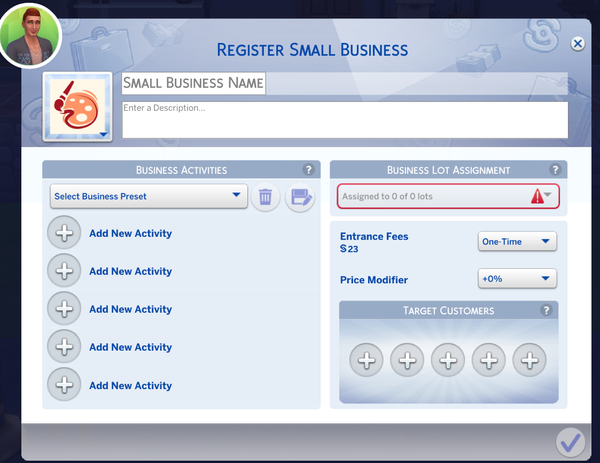This screenshot has height=463, width=600.
Task: Delete business preset with trash icon
Action: coord(264,197)
